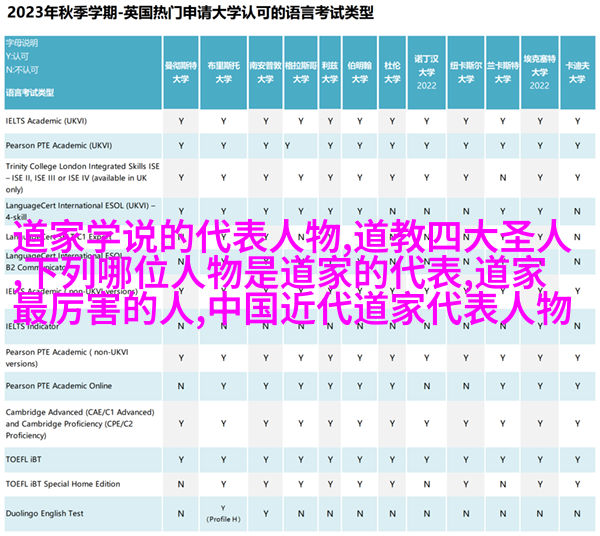Image resolution: width=600 pixels, height=536 pixels.
Task: Click 'Pearson PTE Academic ( non-UKVI versions)' row label
Action: [x=67, y=358]
